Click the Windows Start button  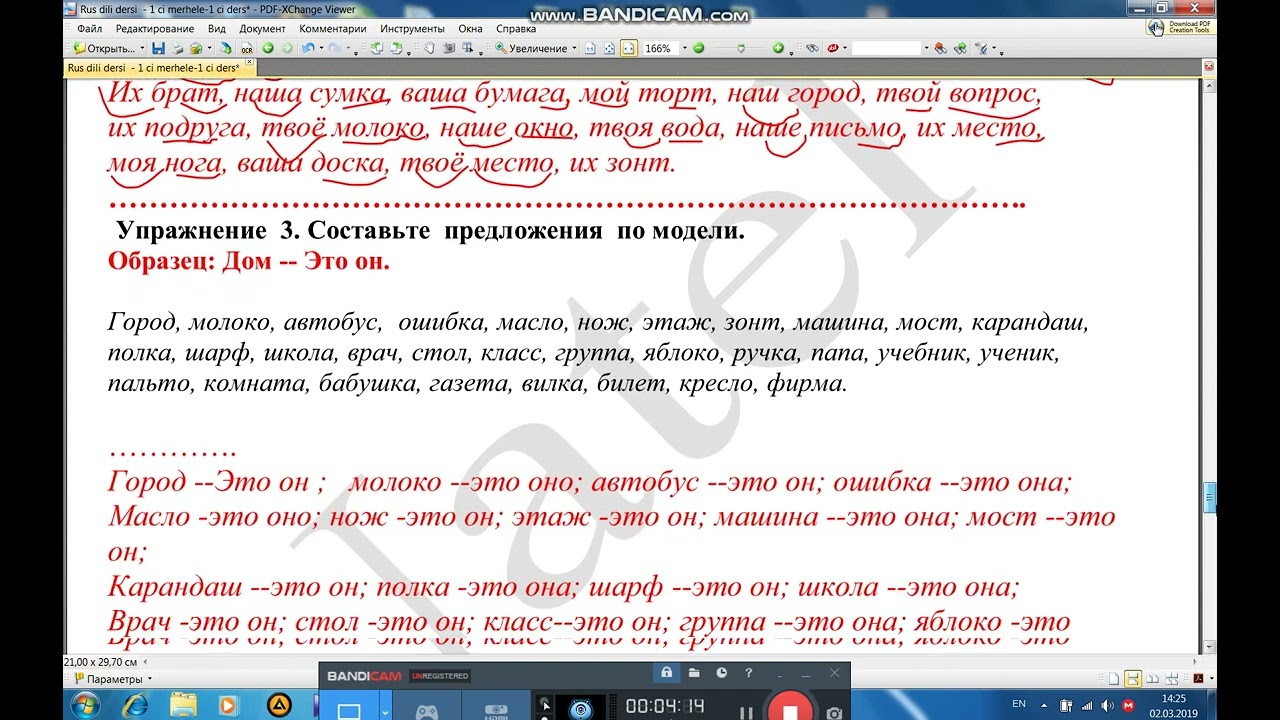[86, 705]
